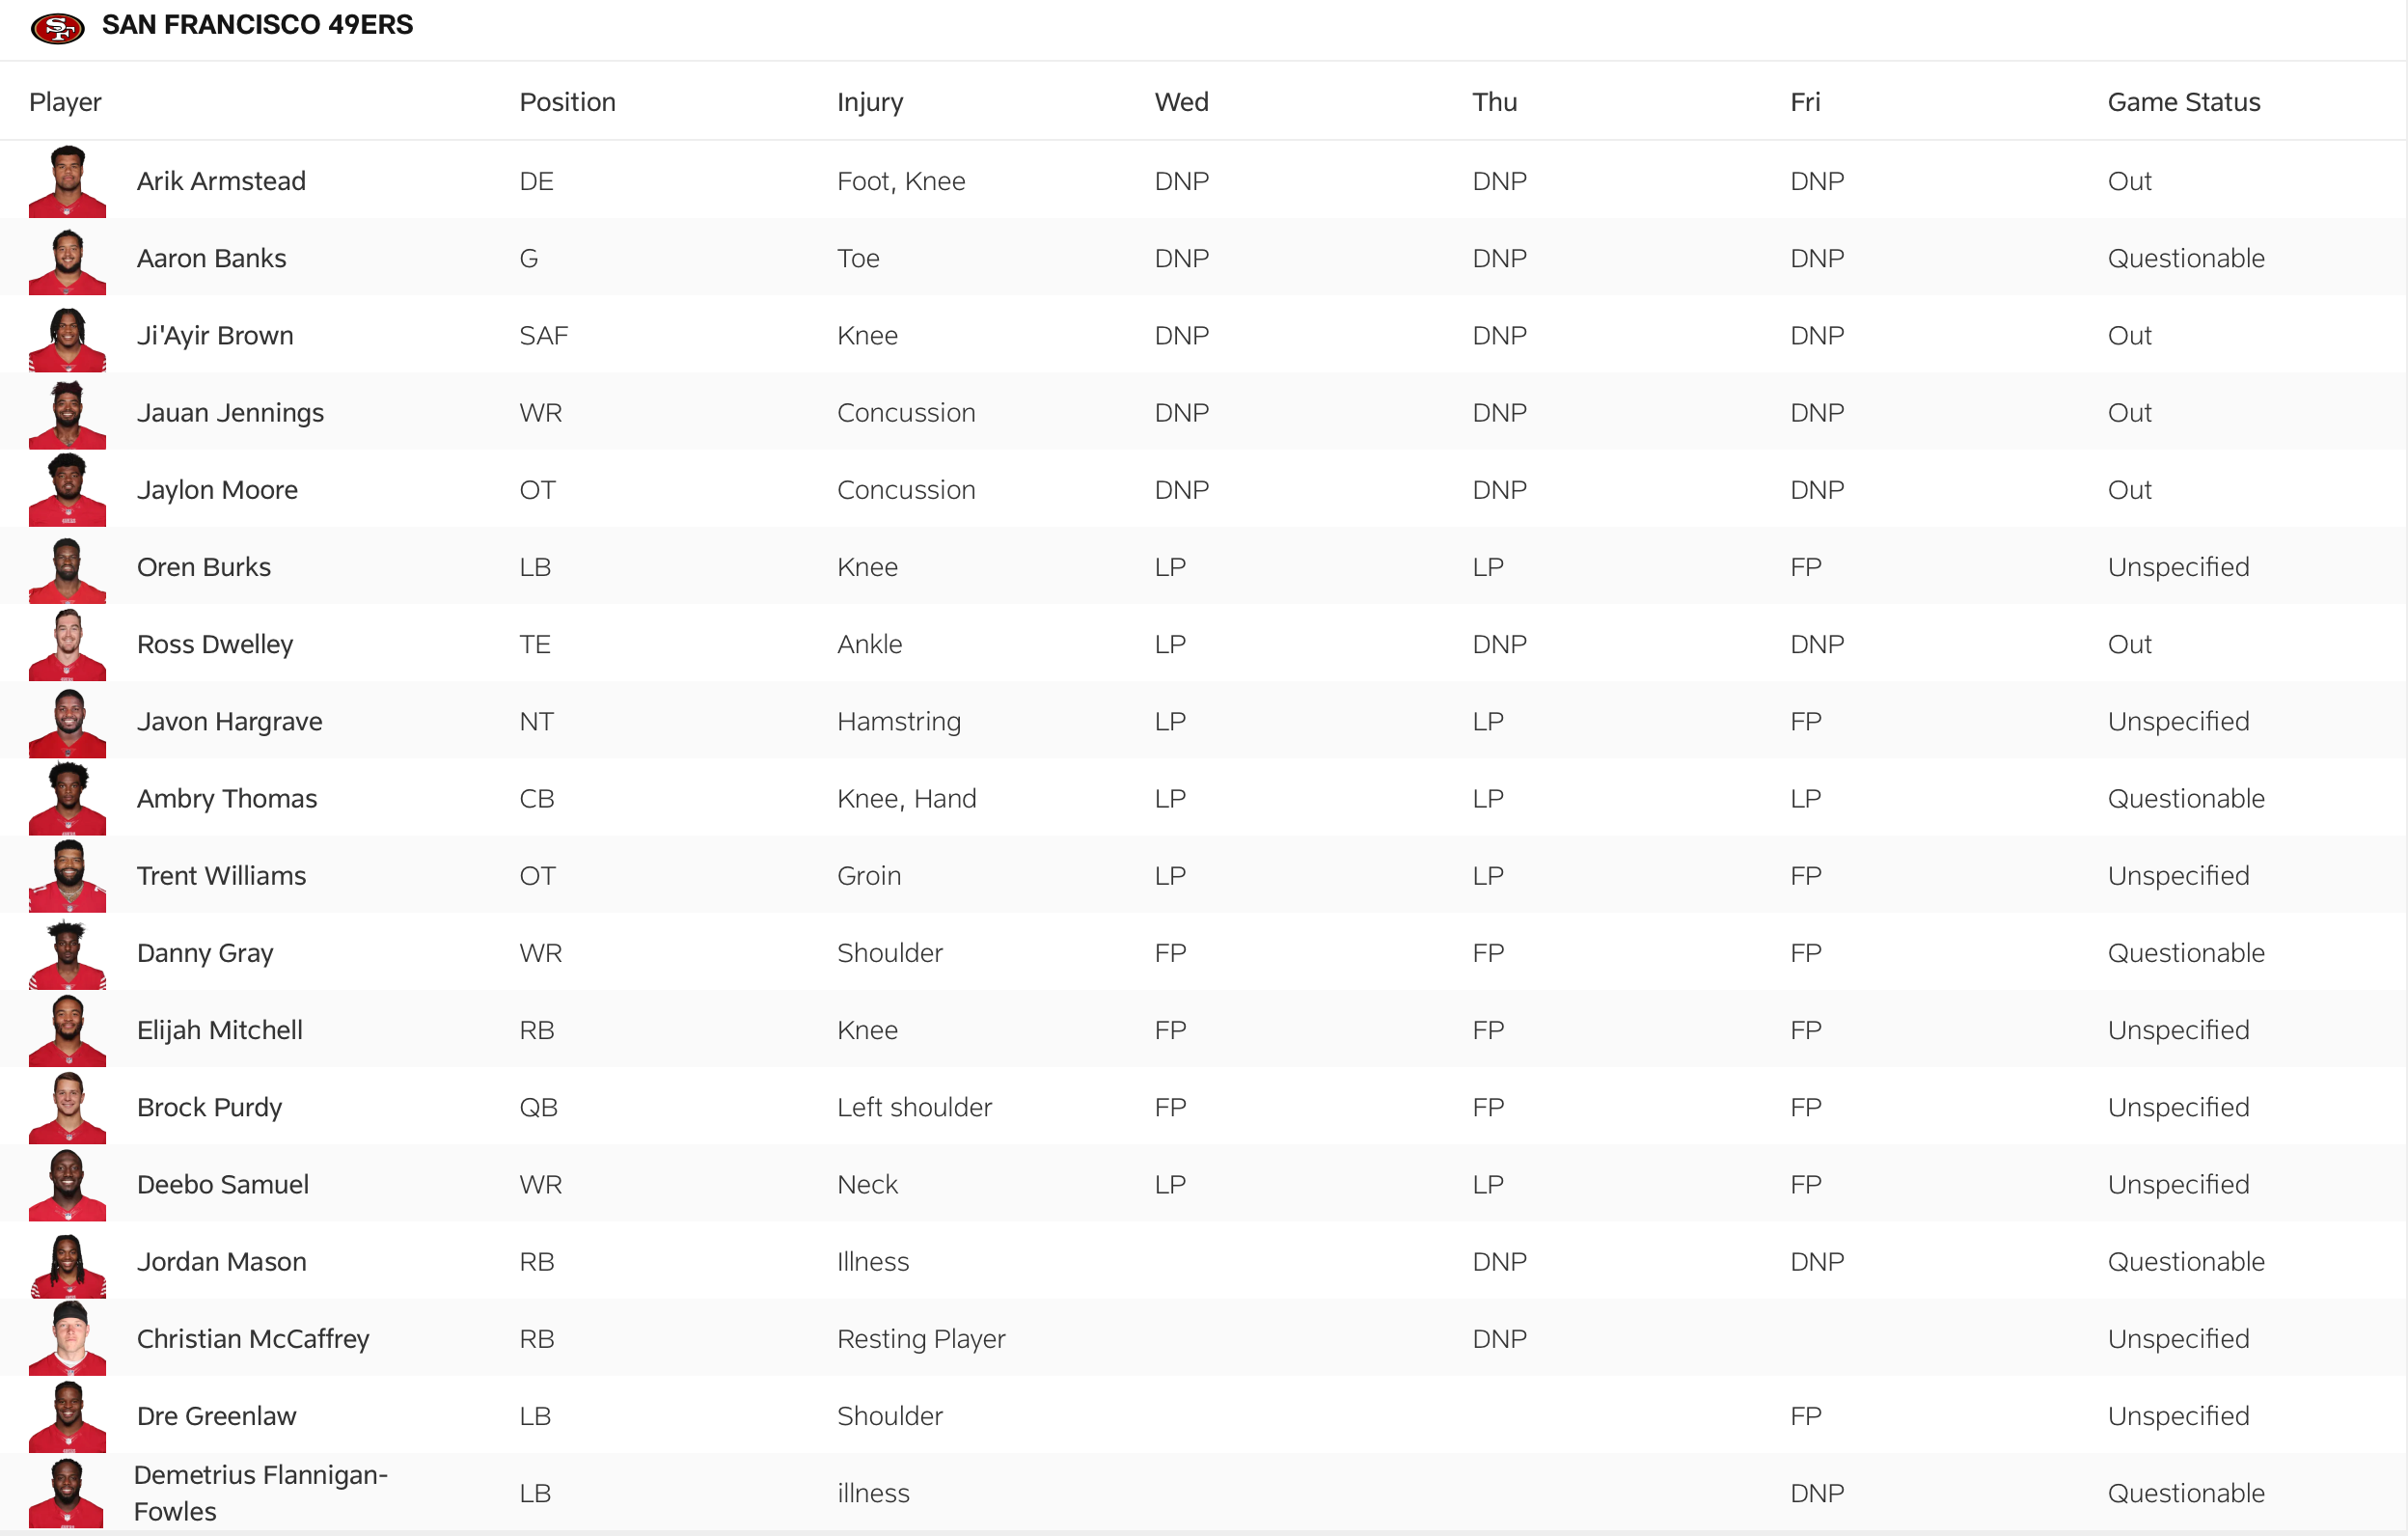Click the Position column header
Viewport: 2408px width, 1536px height.
coord(567,102)
